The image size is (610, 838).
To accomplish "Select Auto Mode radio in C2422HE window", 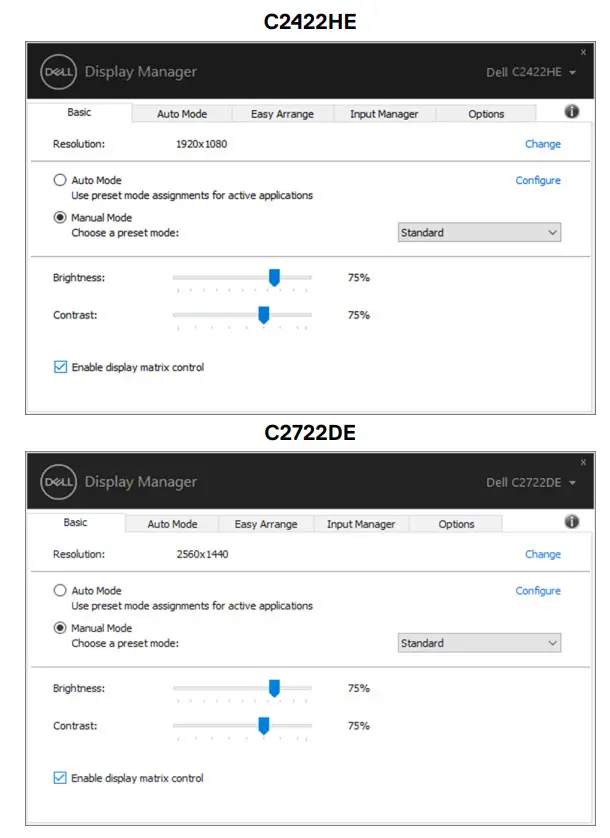I will tap(60, 181).
